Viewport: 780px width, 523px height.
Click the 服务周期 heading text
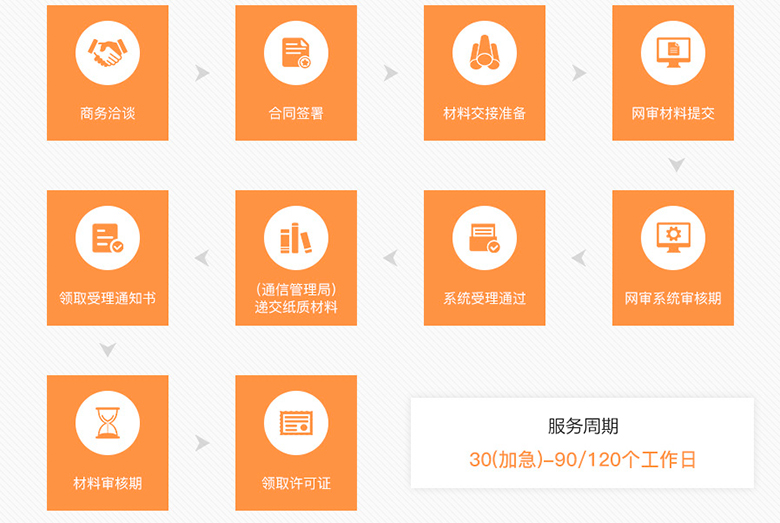(x=582, y=426)
